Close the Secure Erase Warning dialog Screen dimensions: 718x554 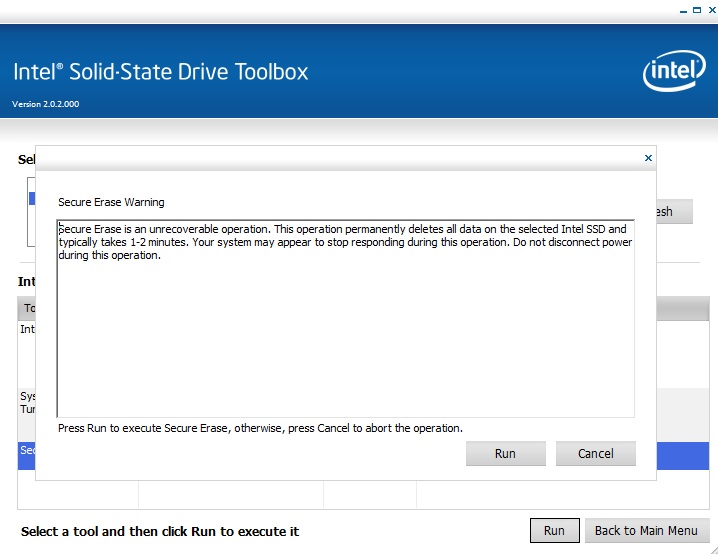pyautogui.click(x=648, y=158)
